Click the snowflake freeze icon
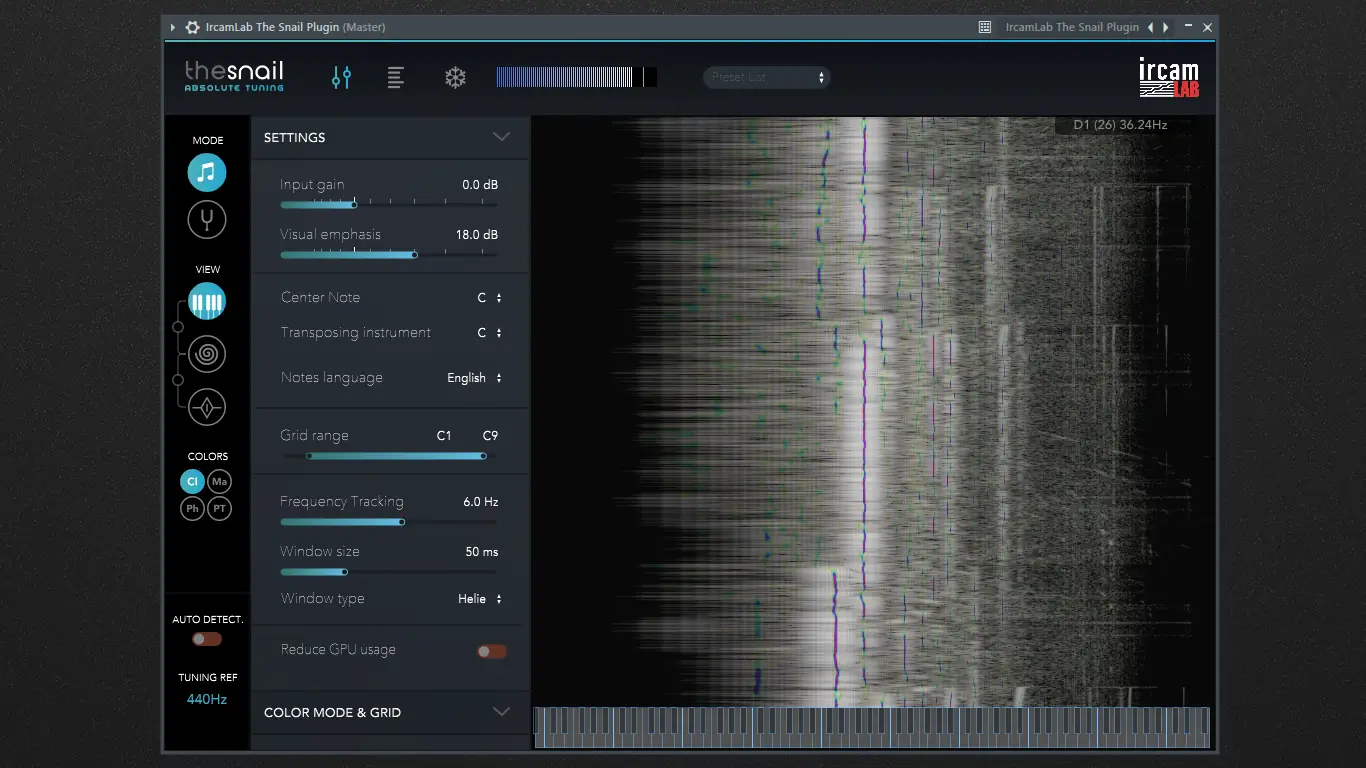 coord(455,77)
